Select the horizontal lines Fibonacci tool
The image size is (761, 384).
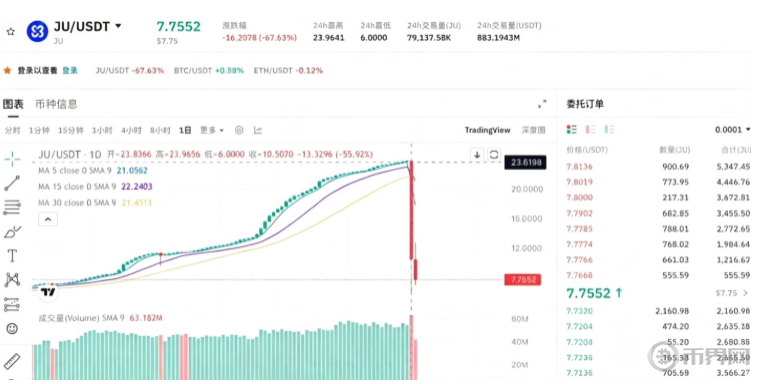(x=12, y=207)
